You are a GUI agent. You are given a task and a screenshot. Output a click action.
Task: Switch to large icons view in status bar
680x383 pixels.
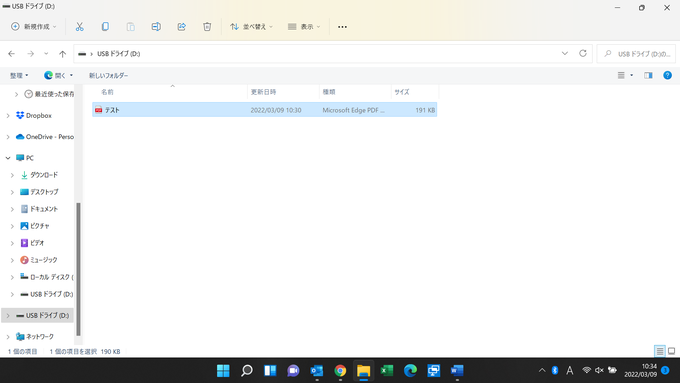[671, 351]
